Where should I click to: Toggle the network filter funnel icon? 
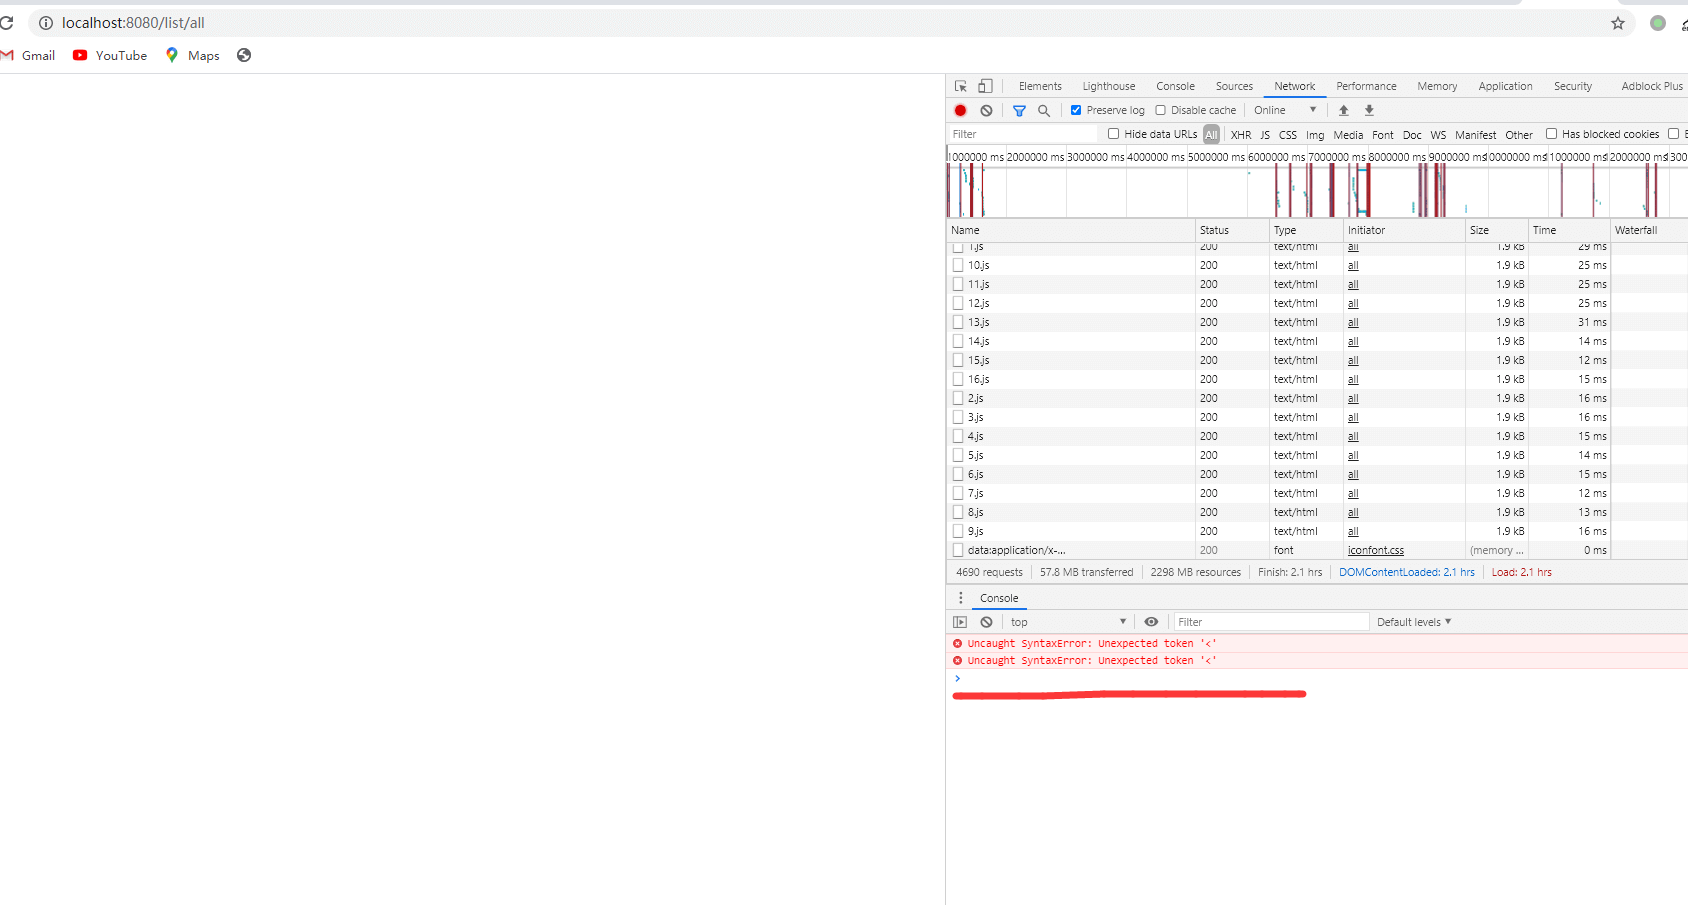point(1019,110)
